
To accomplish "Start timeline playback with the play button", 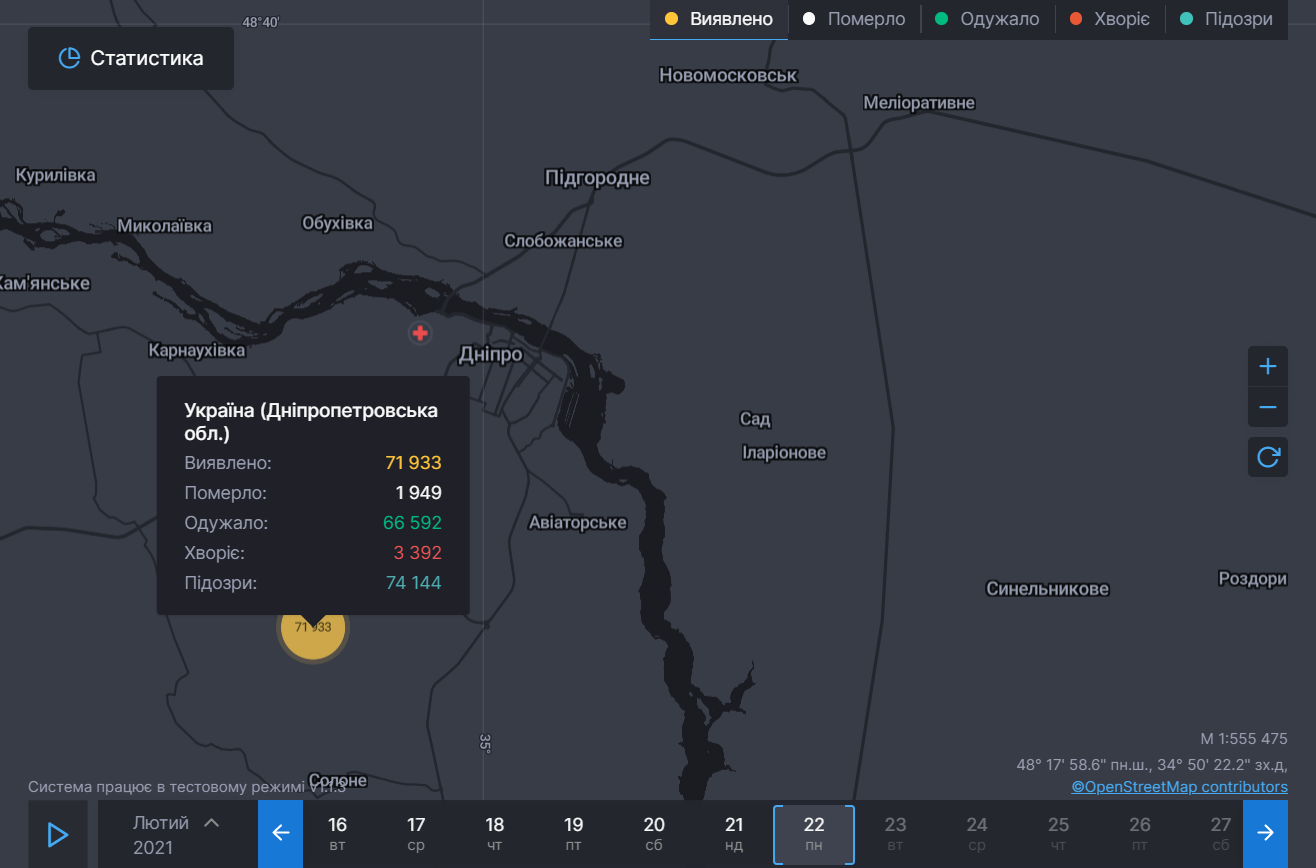I will 58,834.
